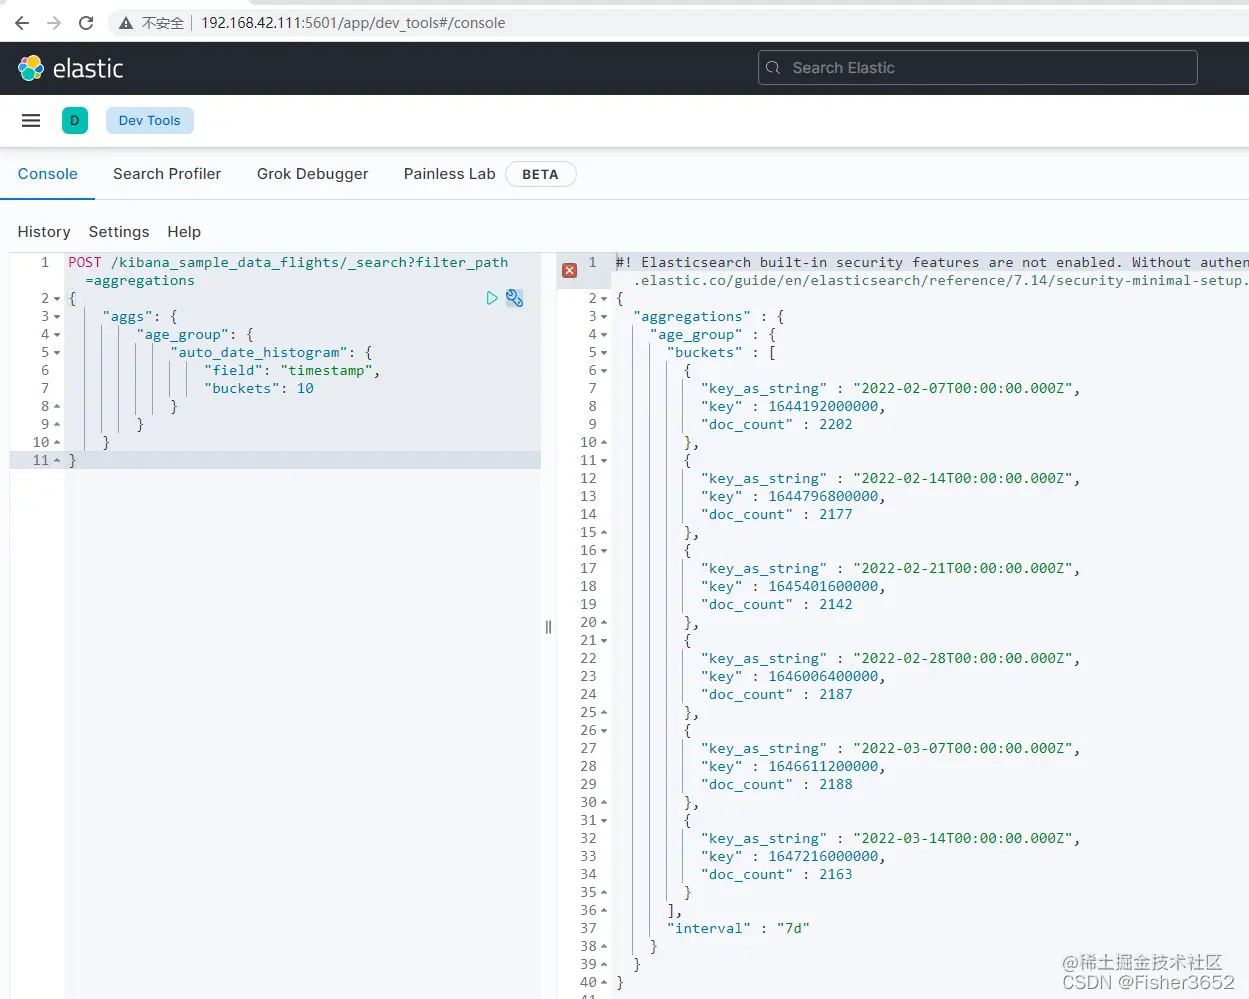1249x999 pixels.
Task: Open the Painless Lab tab
Action: [x=450, y=173]
